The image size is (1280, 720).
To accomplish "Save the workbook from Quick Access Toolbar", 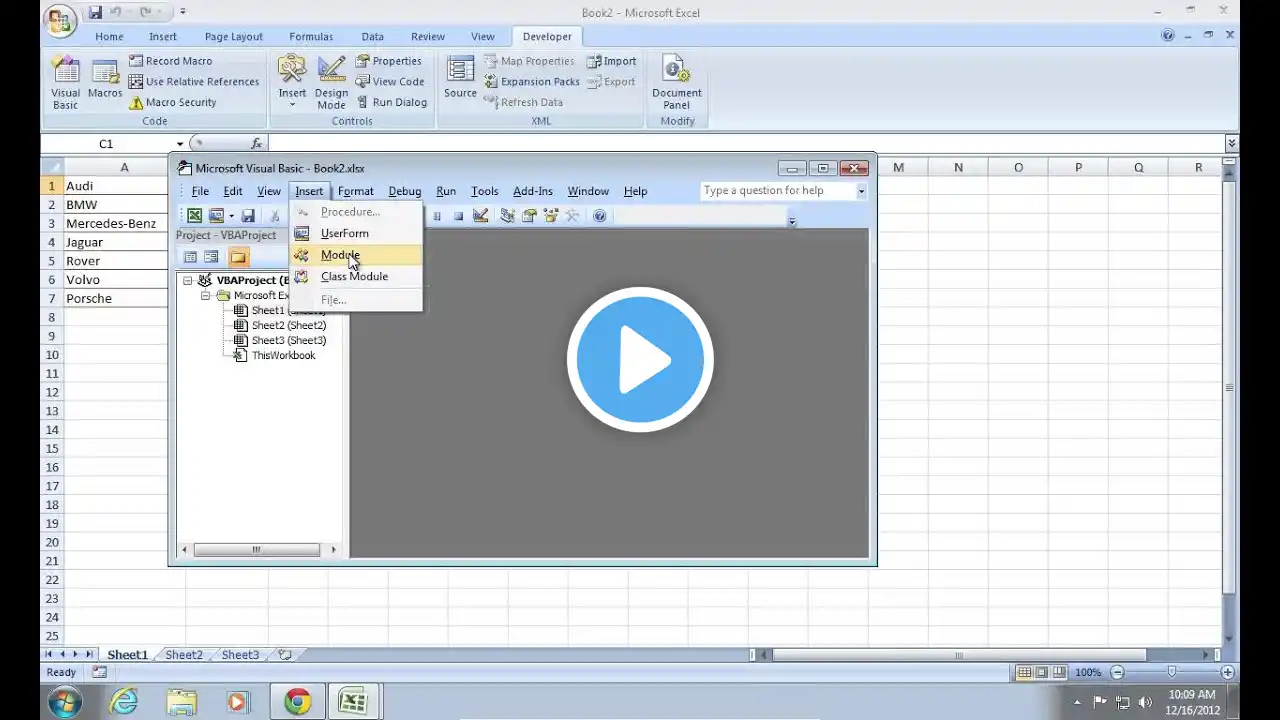I will pyautogui.click(x=95, y=13).
